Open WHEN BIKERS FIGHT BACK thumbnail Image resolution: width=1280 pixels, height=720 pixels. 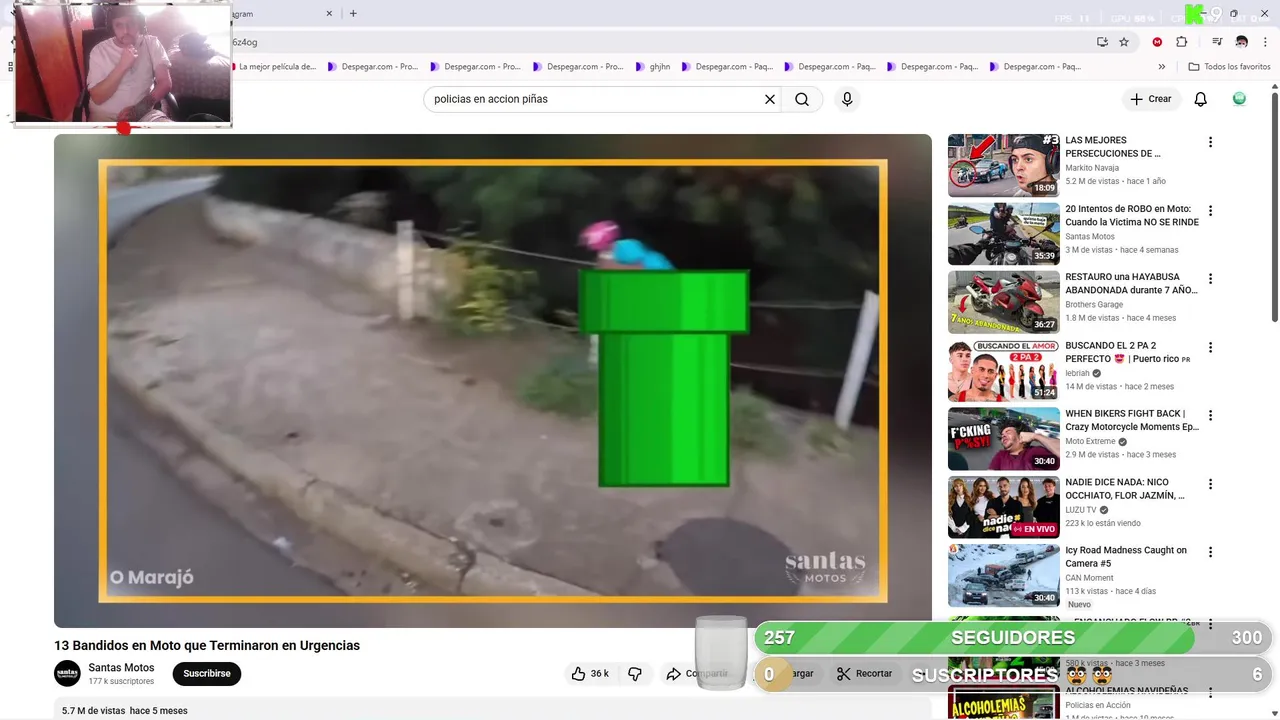click(1003, 439)
